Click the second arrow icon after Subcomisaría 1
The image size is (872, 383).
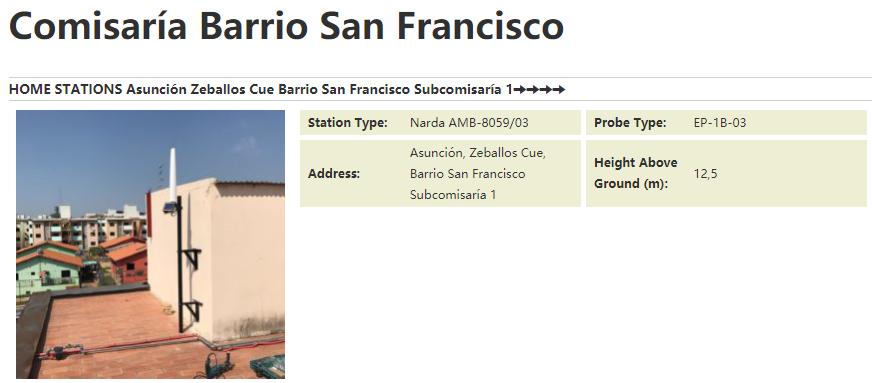pos(533,89)
